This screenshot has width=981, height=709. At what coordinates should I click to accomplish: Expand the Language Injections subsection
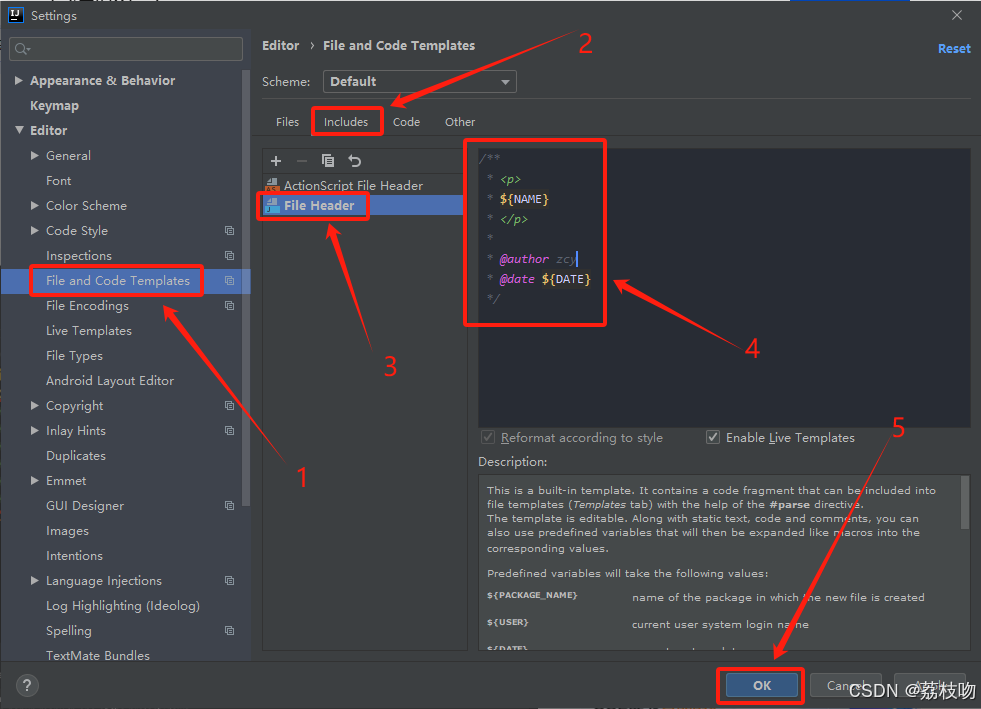coord(35,581)
